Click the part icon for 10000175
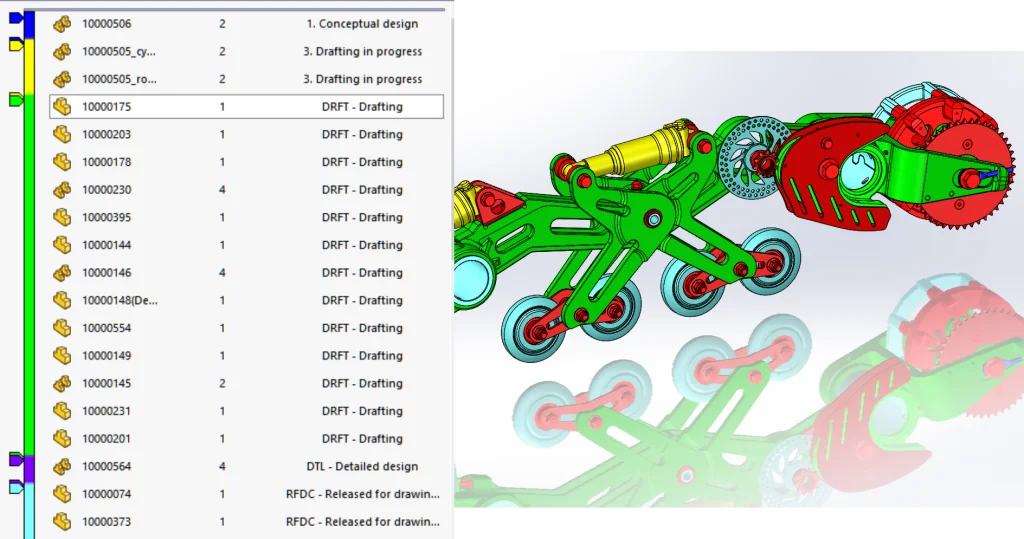Screen dimensions: 1024x539 coord(62,106)
